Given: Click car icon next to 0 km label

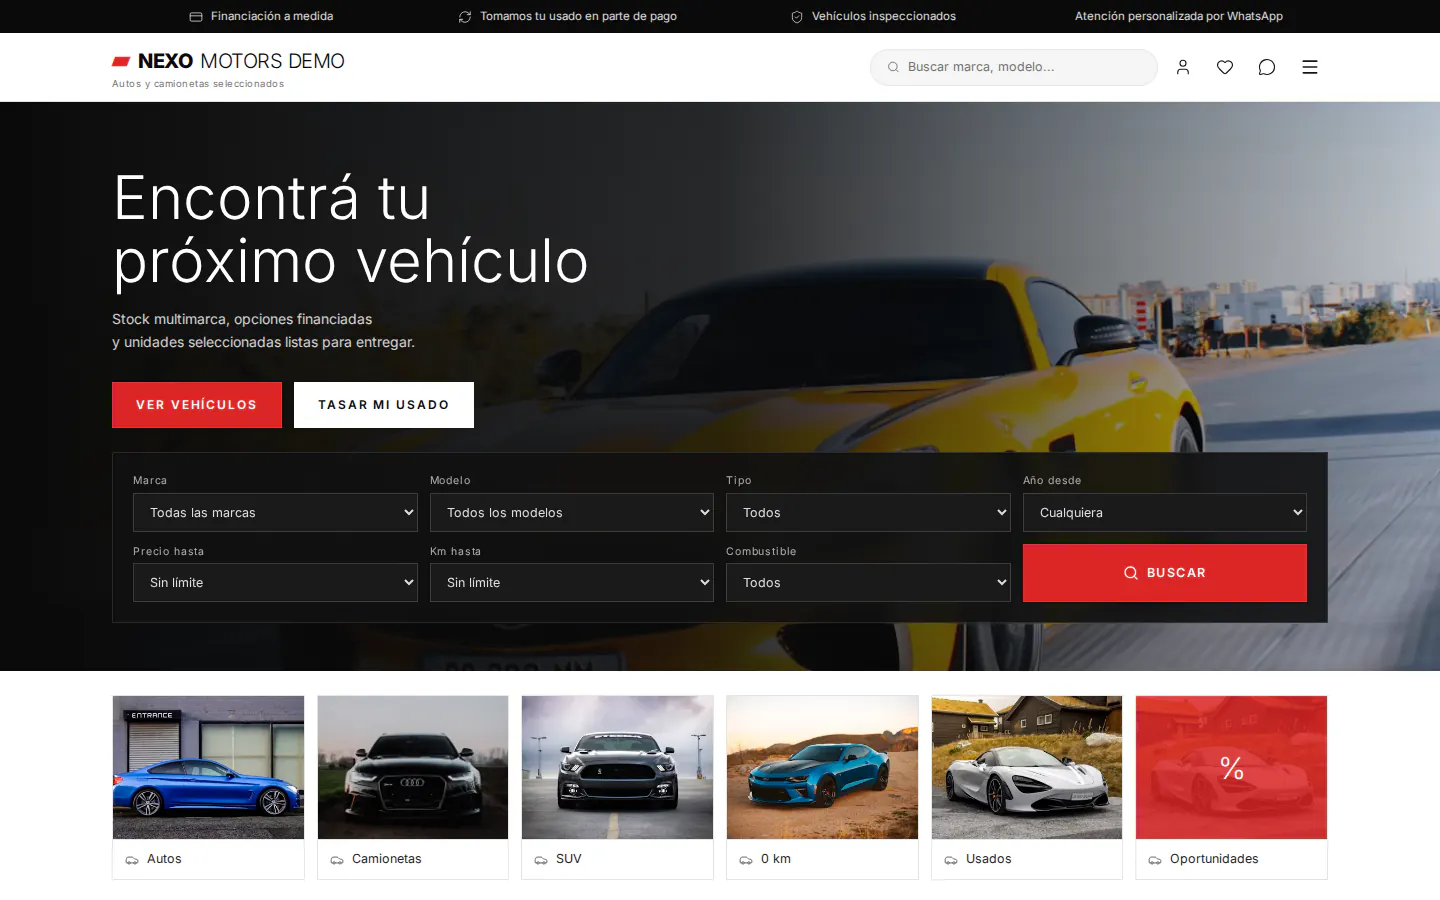Looking at the screenshot, I should [x=746, y=860].
